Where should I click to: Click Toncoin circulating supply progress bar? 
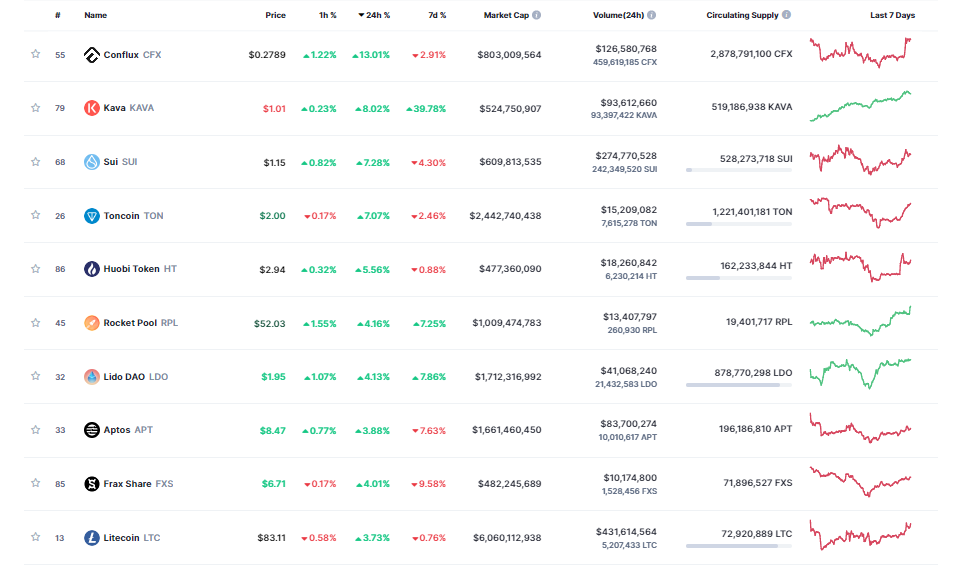739,224
